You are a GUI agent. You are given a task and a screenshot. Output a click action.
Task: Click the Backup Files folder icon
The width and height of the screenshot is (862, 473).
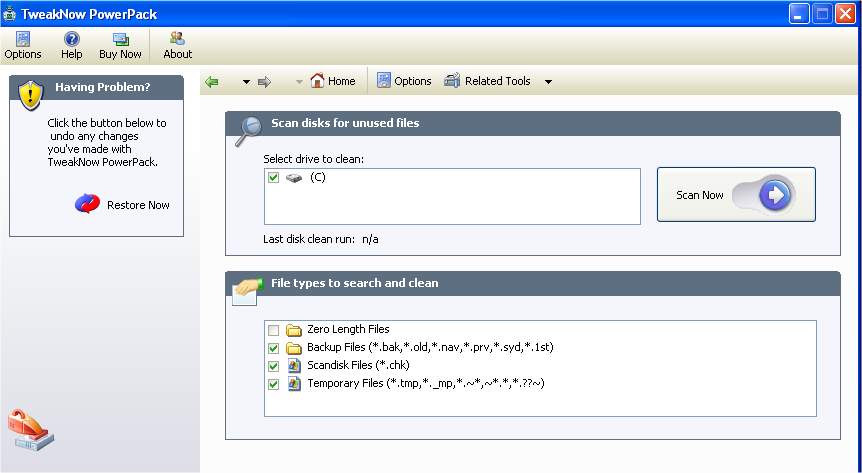294,348
